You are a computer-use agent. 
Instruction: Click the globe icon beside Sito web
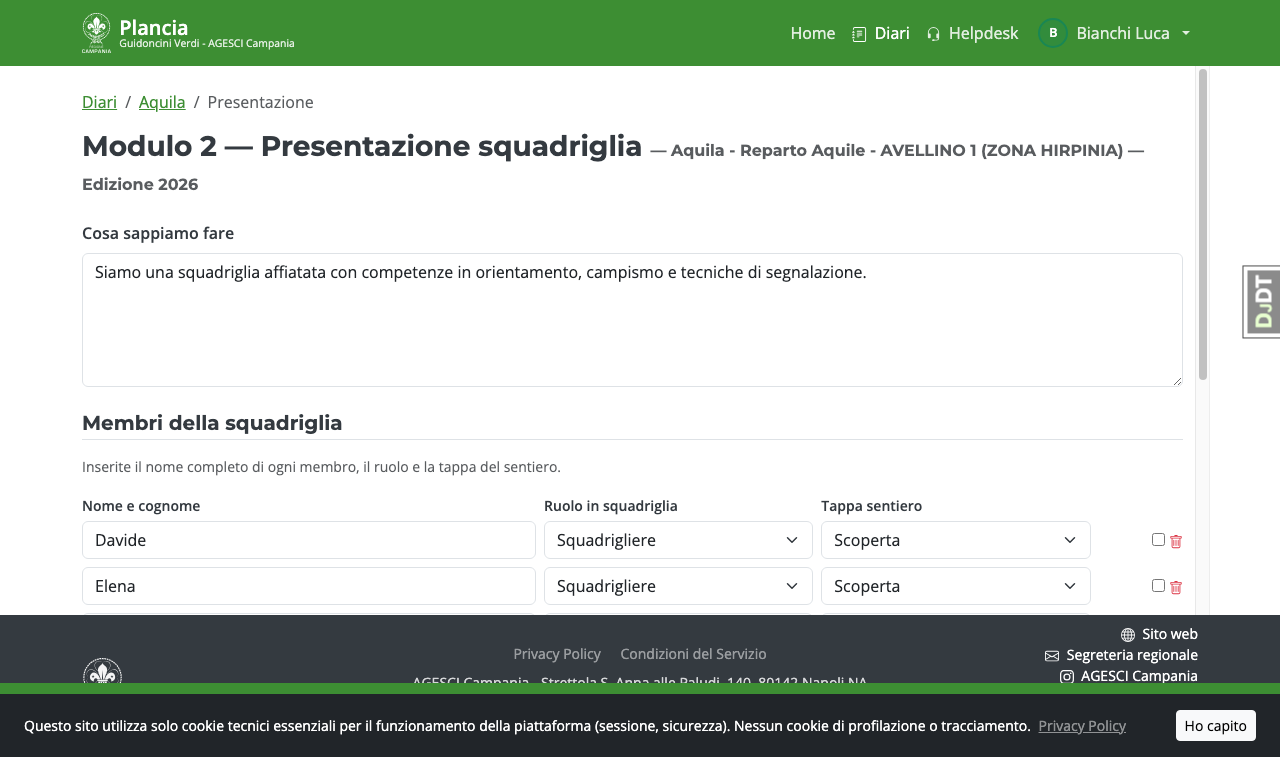(1128, 635)
